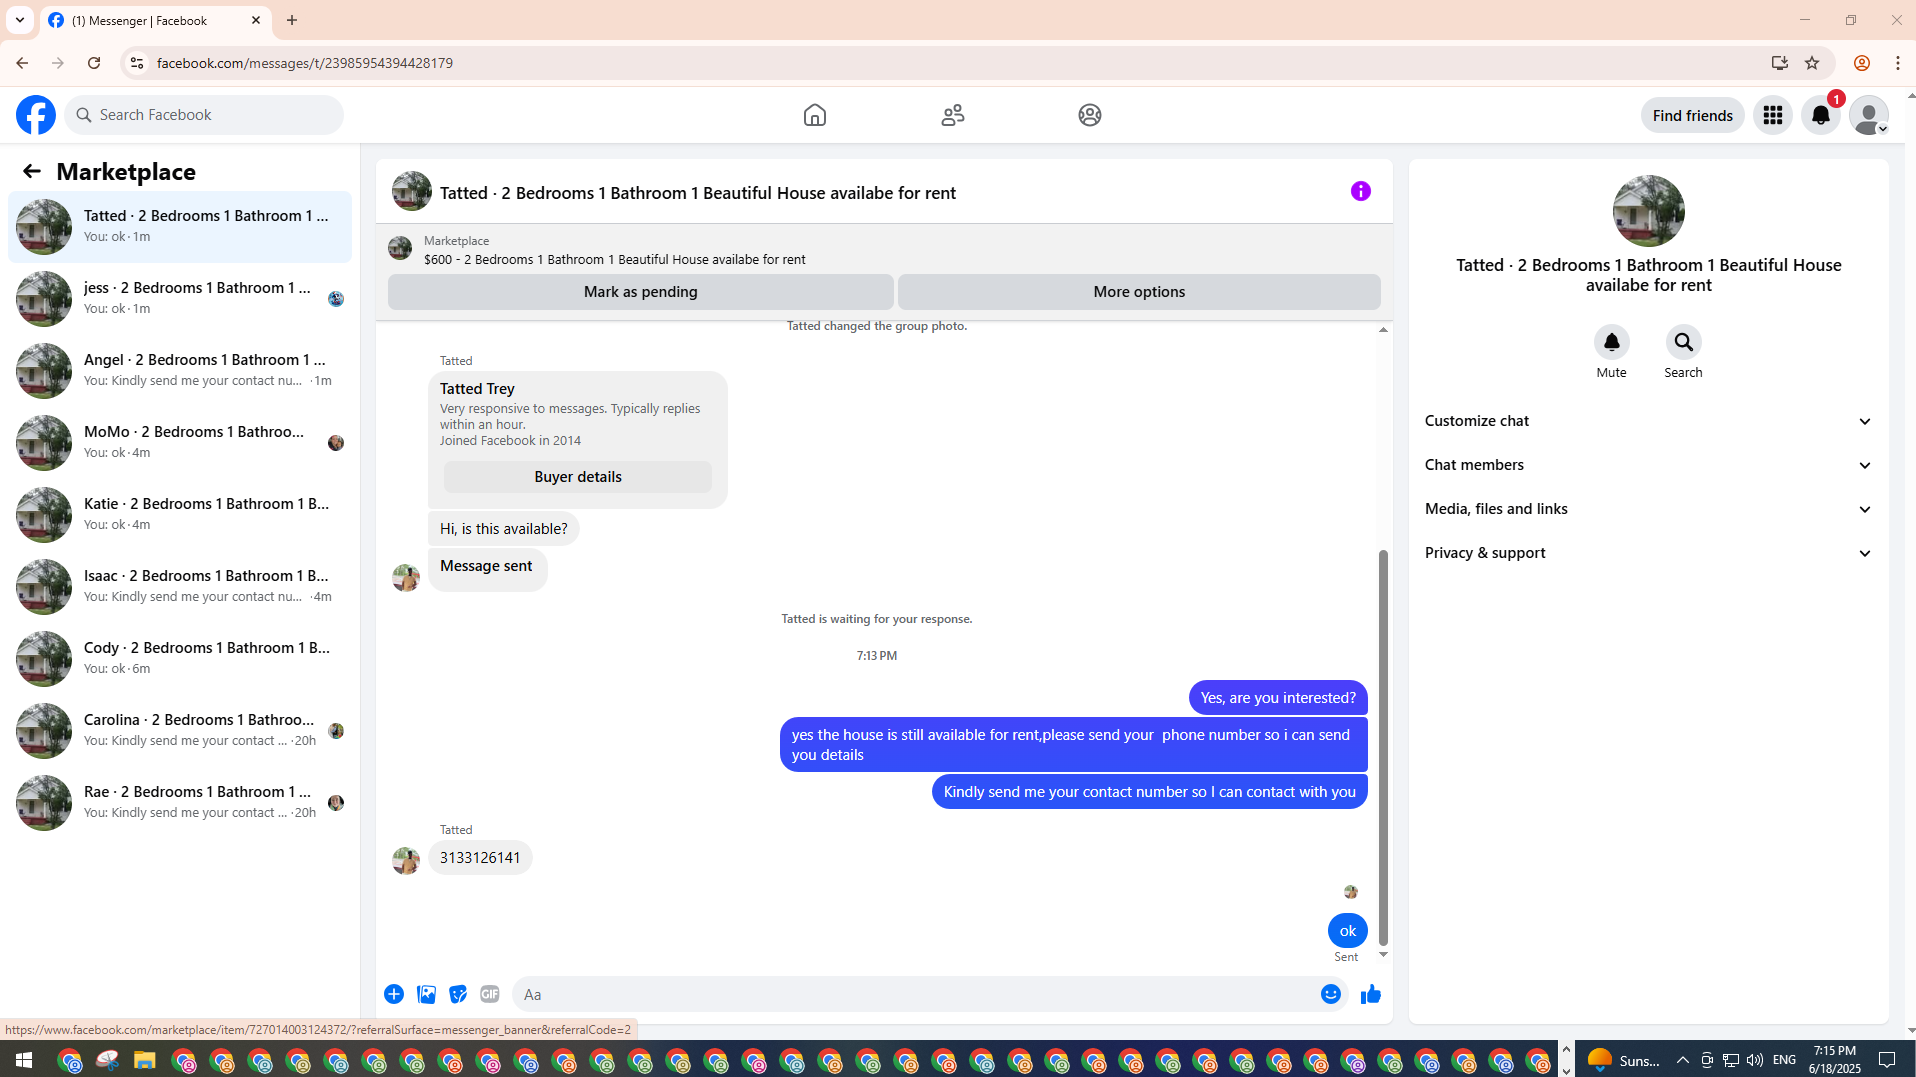Image resolution: width=1916 pixels, height=1077 pixels.
Task: Open the Messenger Facebook browser tab
Action: pyautogui.click(x=156, y=20)
